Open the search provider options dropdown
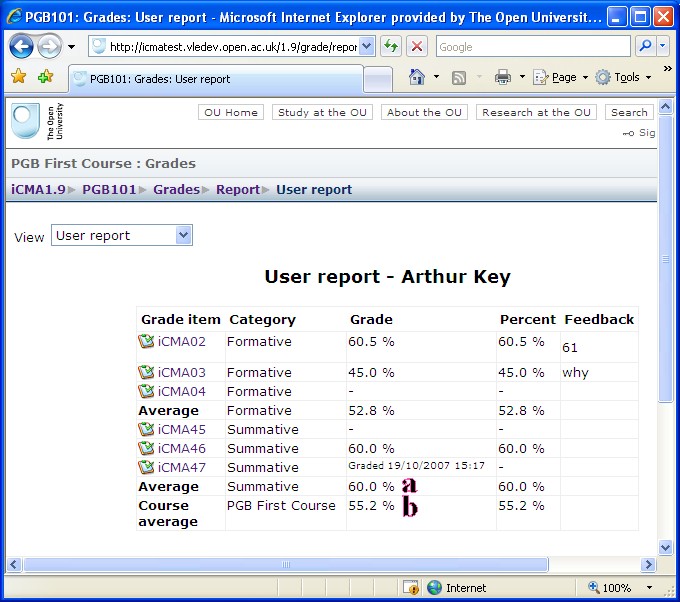The height and width of the screenshot is (602, 680). [663, 46]
